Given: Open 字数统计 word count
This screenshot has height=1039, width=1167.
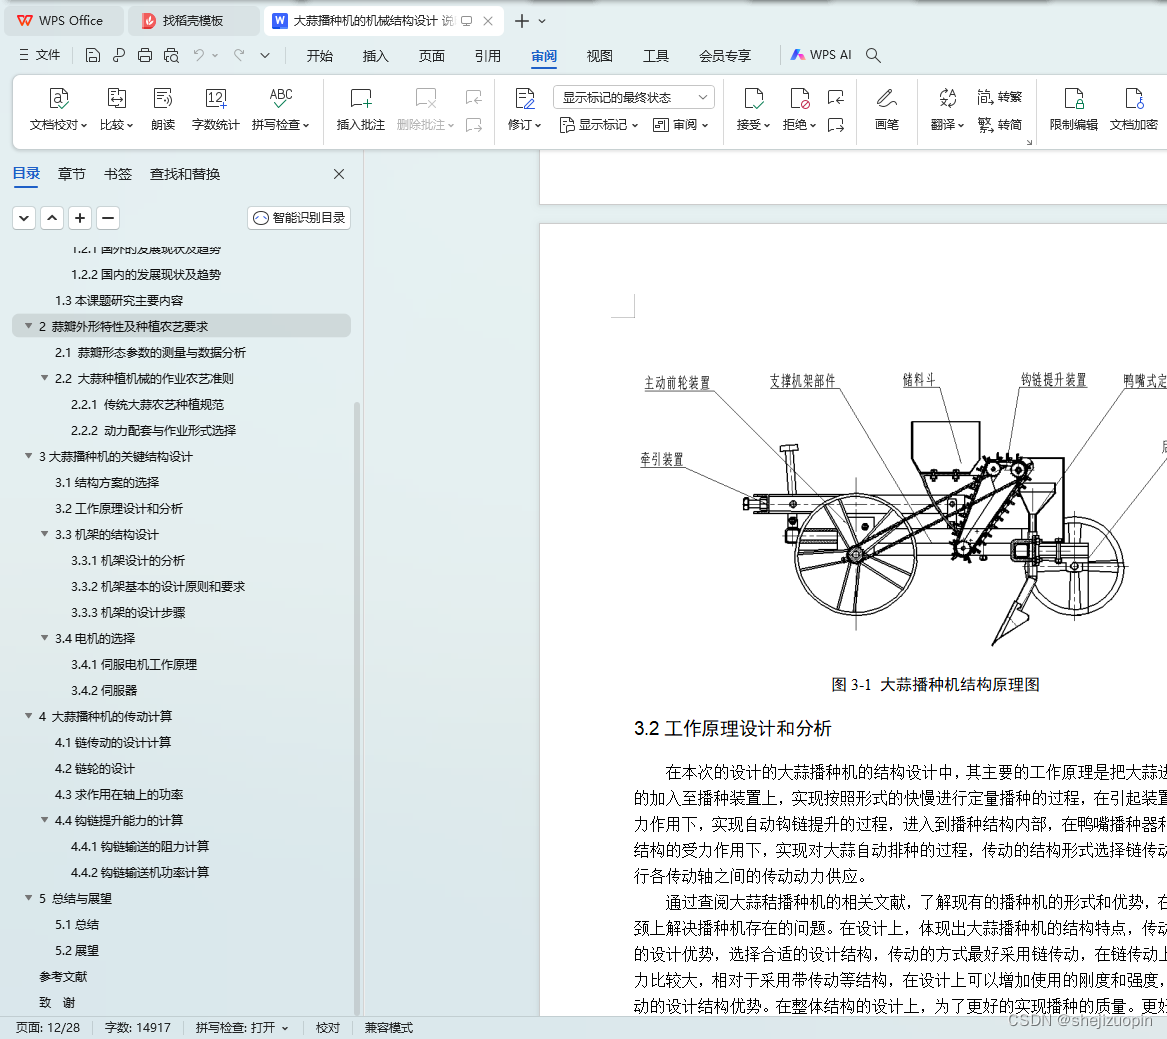Looking at the screenshot, I should coord(215,109).
